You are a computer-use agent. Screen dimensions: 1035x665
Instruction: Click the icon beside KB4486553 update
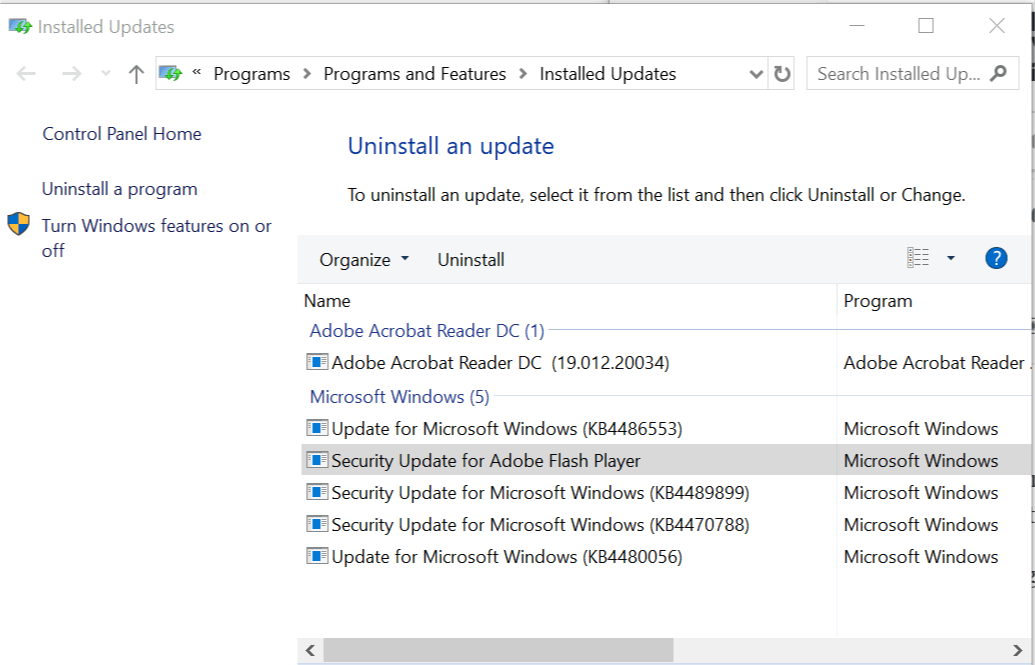tap(317, 428)
